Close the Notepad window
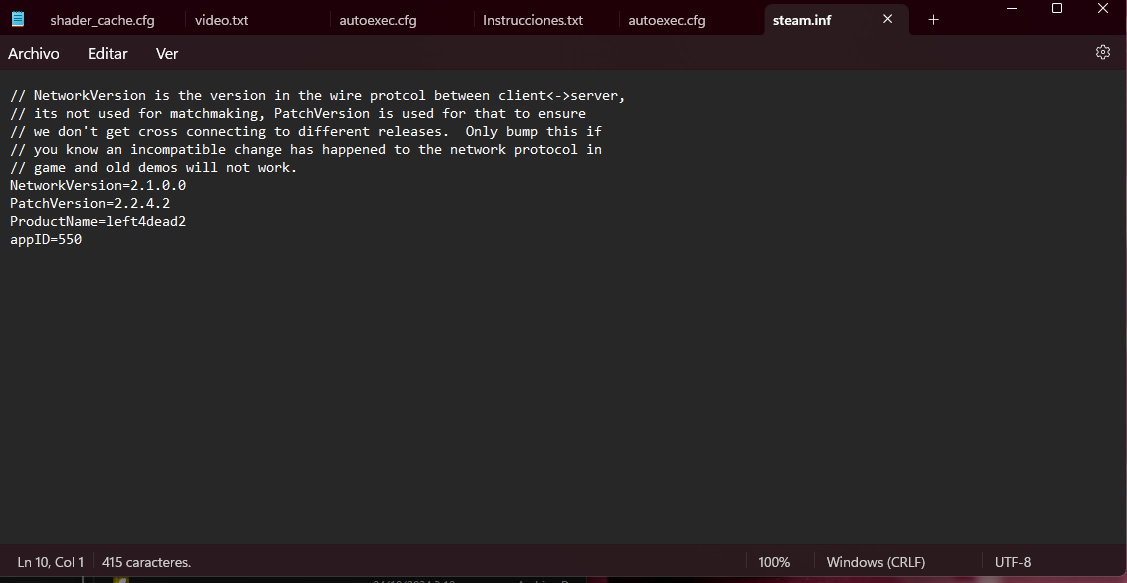Image resolution: width=1127 pixels, height=583 pixels. [x=1104, y=8]
